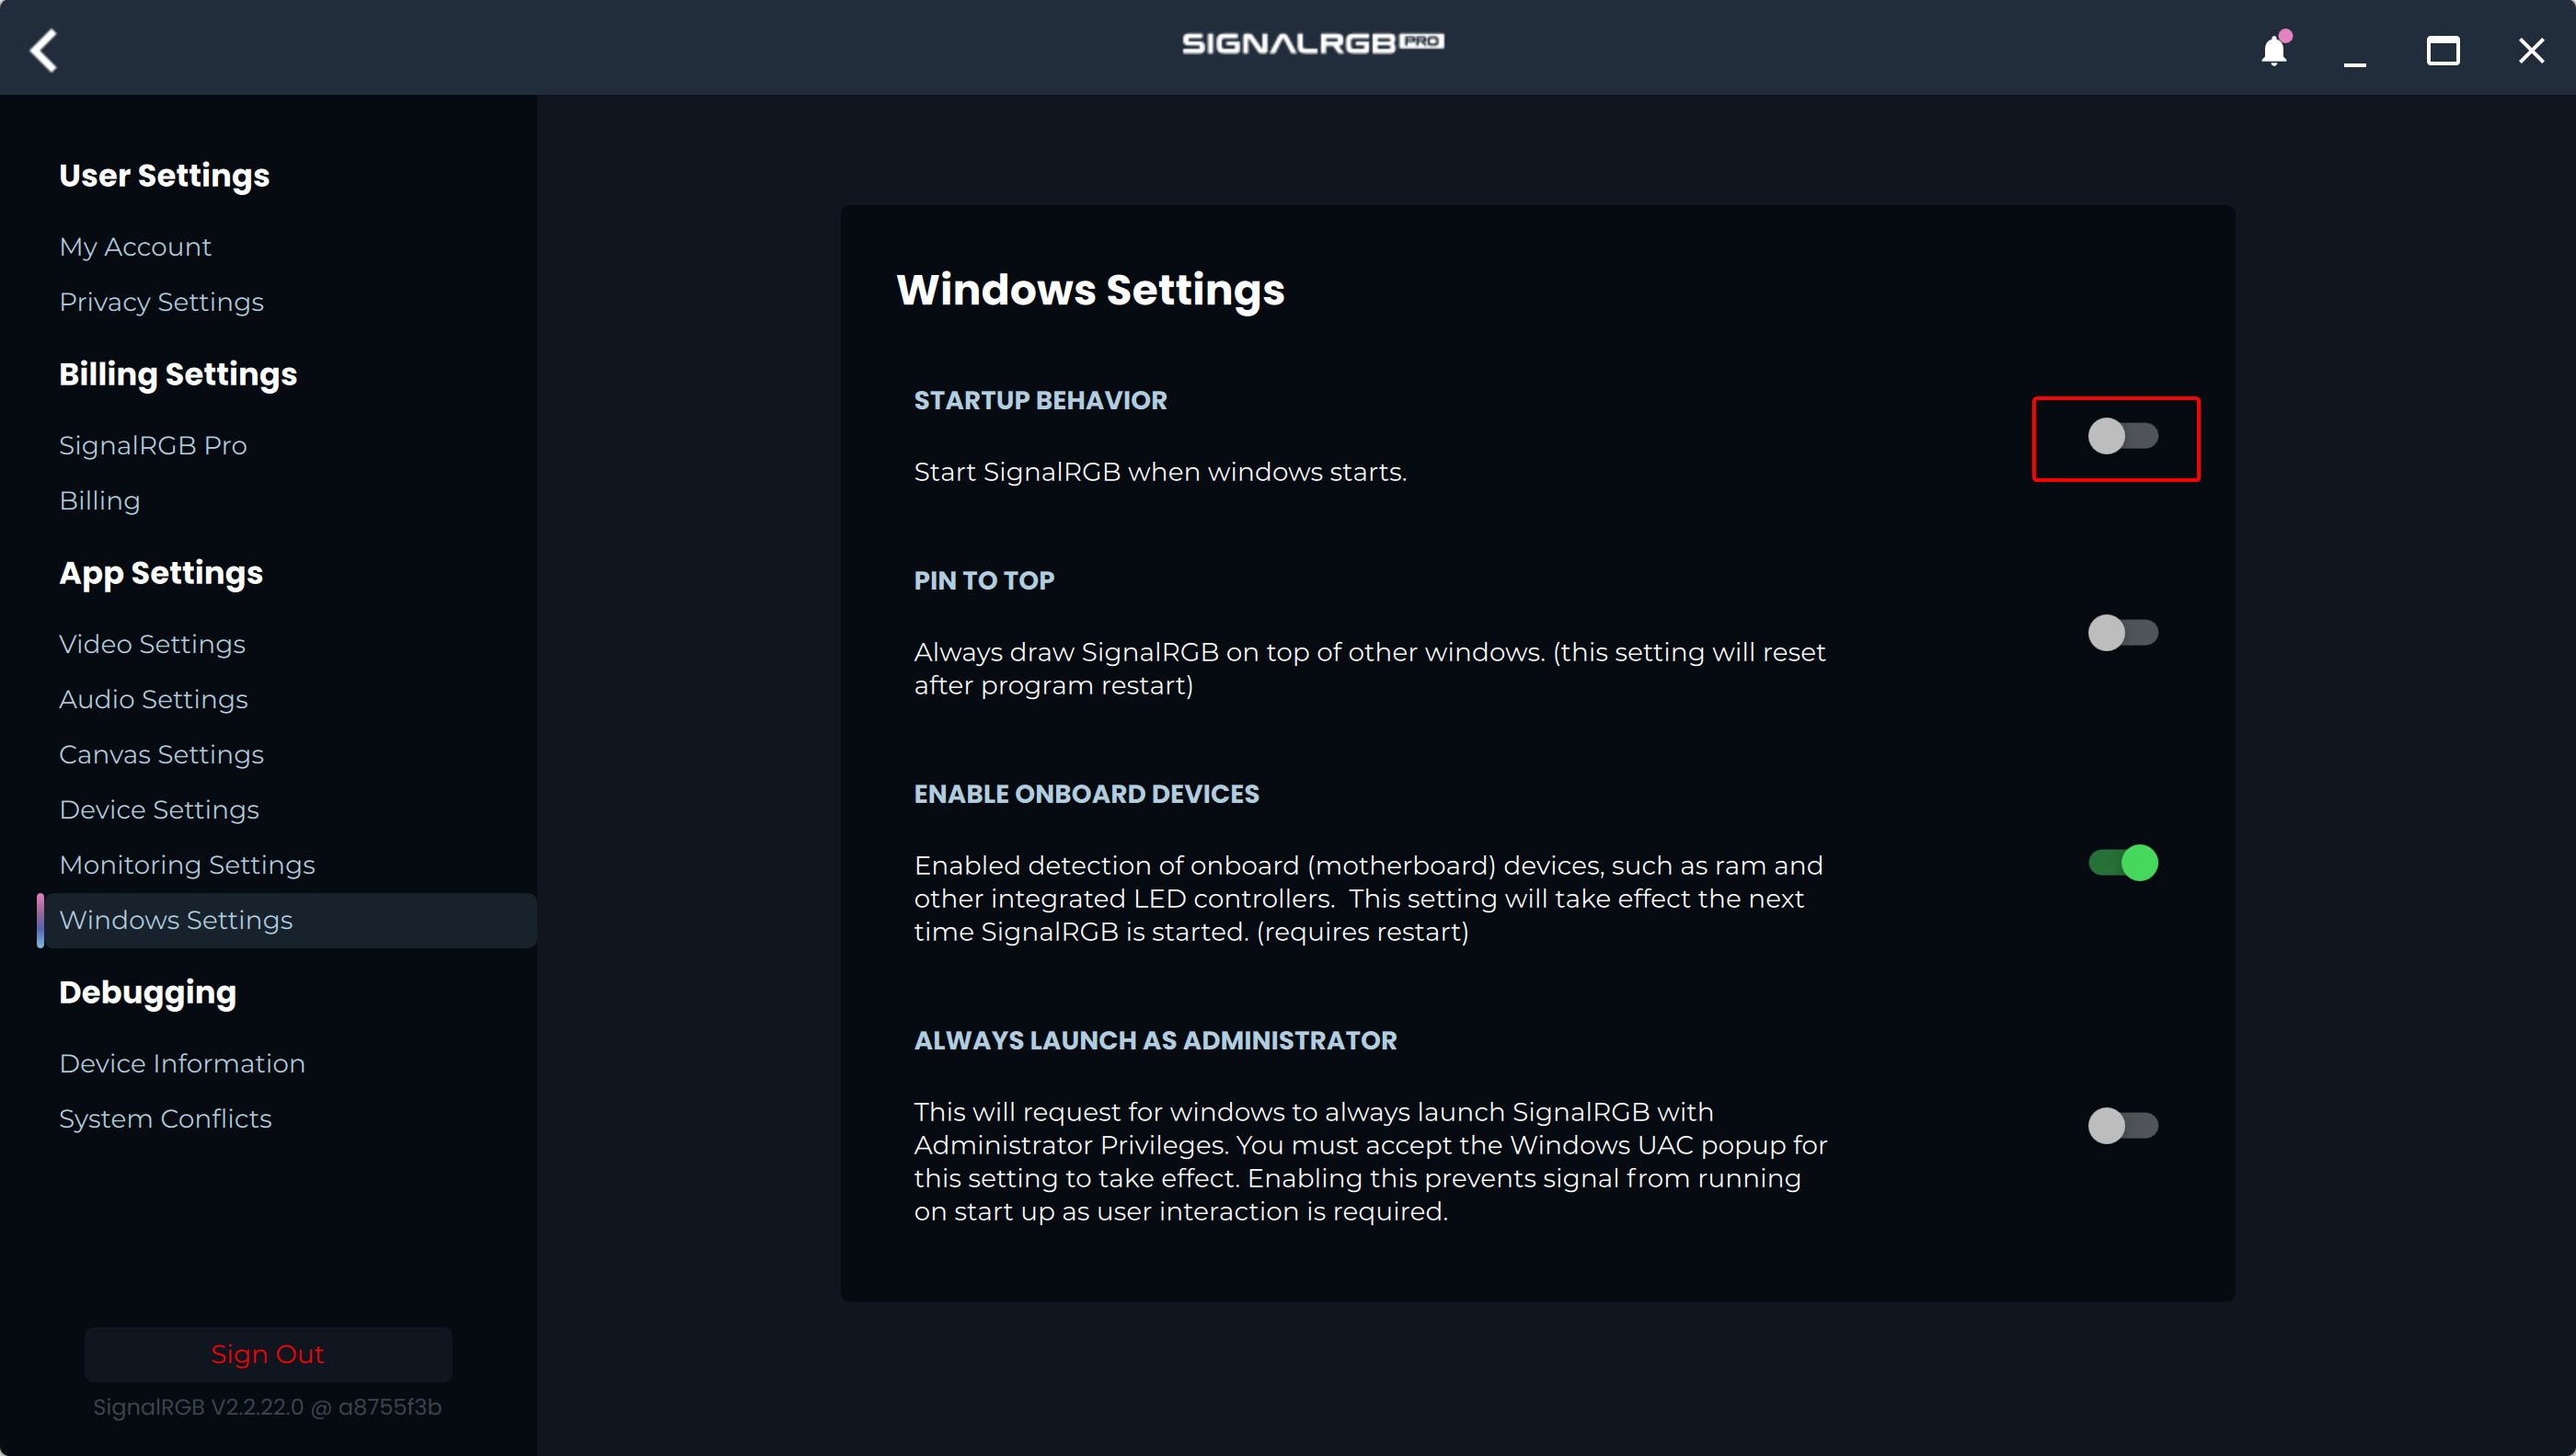Screen dimensions: 2576x1456
Task: Disable Enable Onboard Devices switch
Action: coord(2122,863)
